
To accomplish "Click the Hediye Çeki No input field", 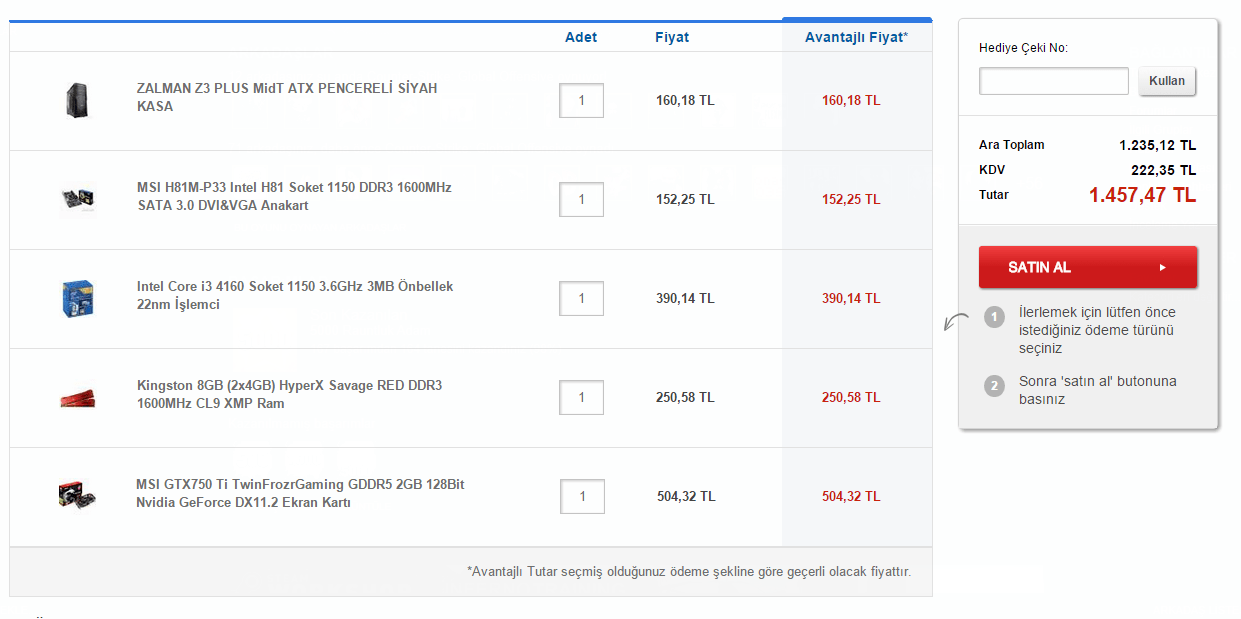I will tap(1053, 81).
